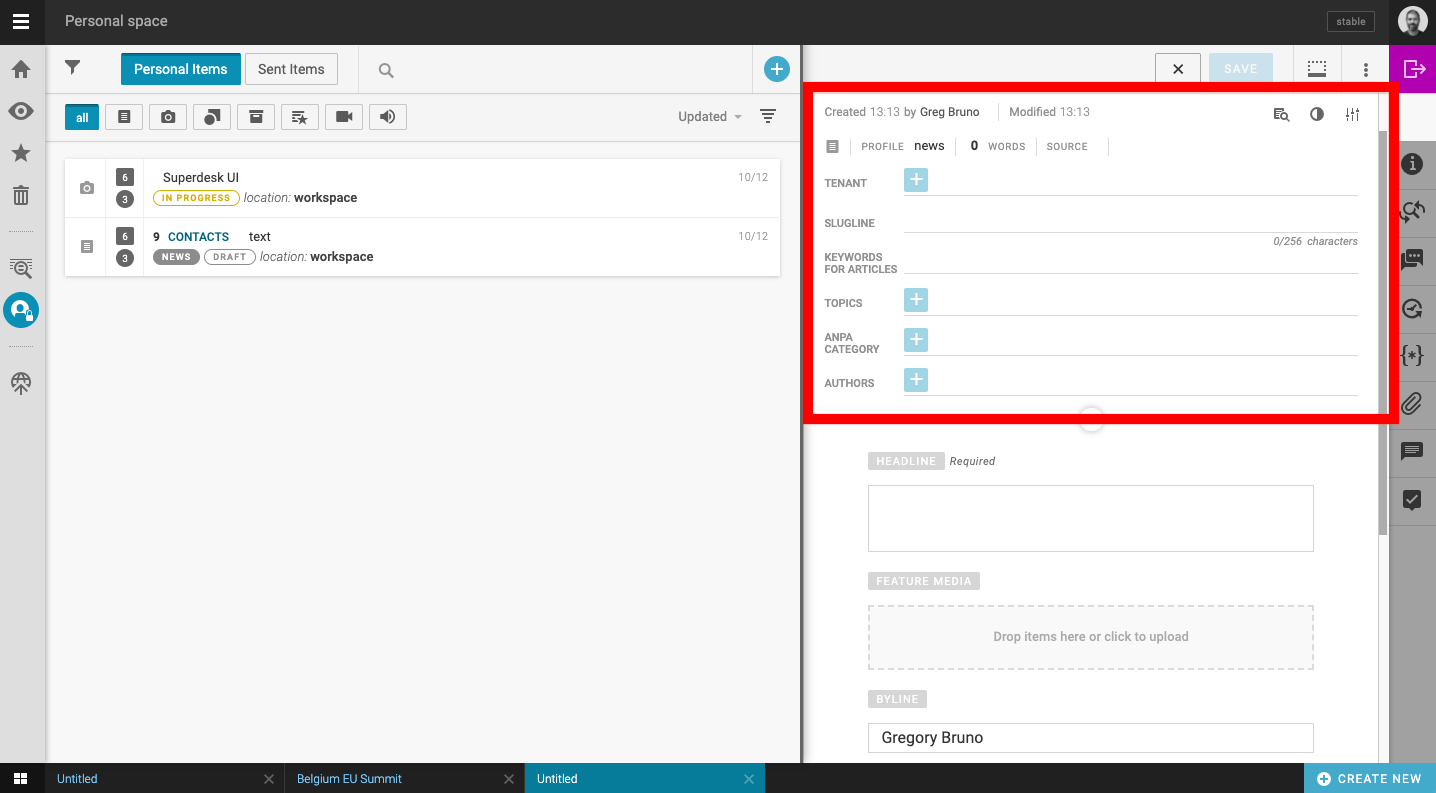Add ANPA Category with the plus button
Image resolution: width=1436 pixels, height=793 pixels.
[916, 340]
